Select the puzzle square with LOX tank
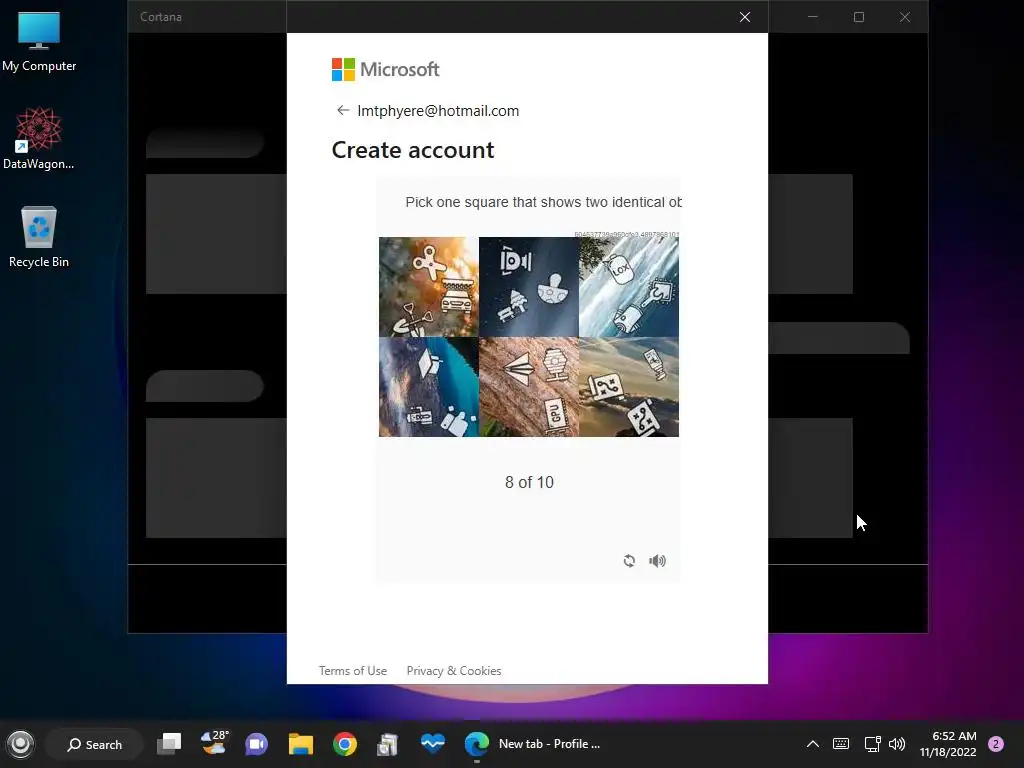Image resolution: width=1024 pixels, height=768 pixels. coord(629,287)
